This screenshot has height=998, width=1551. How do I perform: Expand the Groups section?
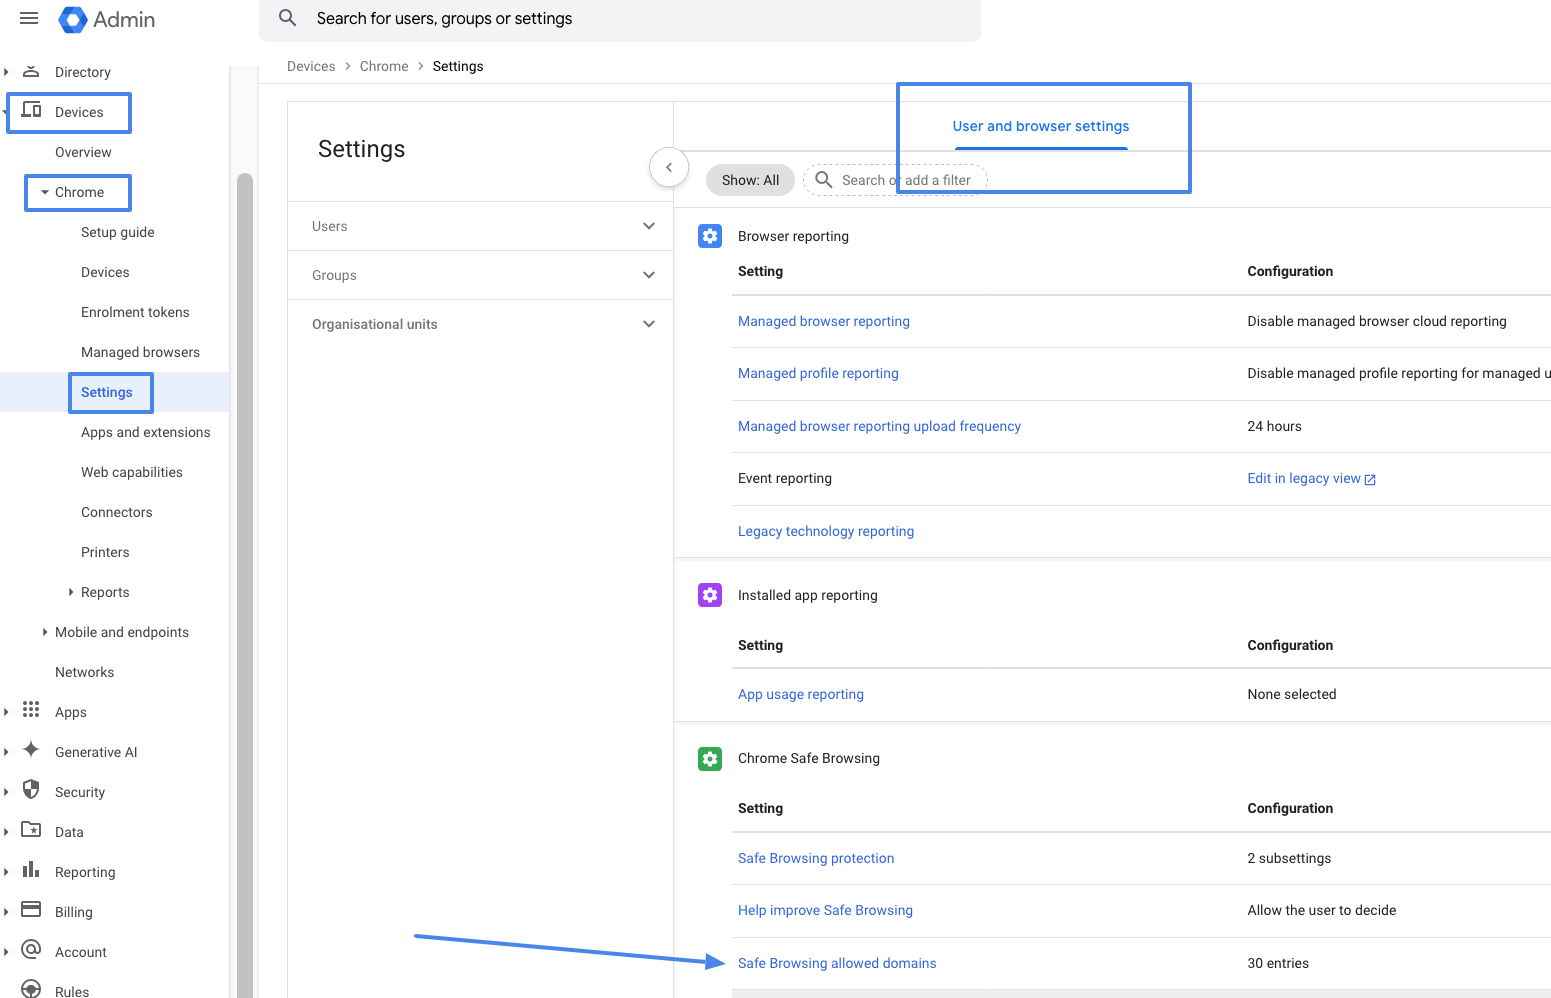click(x=480, y=275)
